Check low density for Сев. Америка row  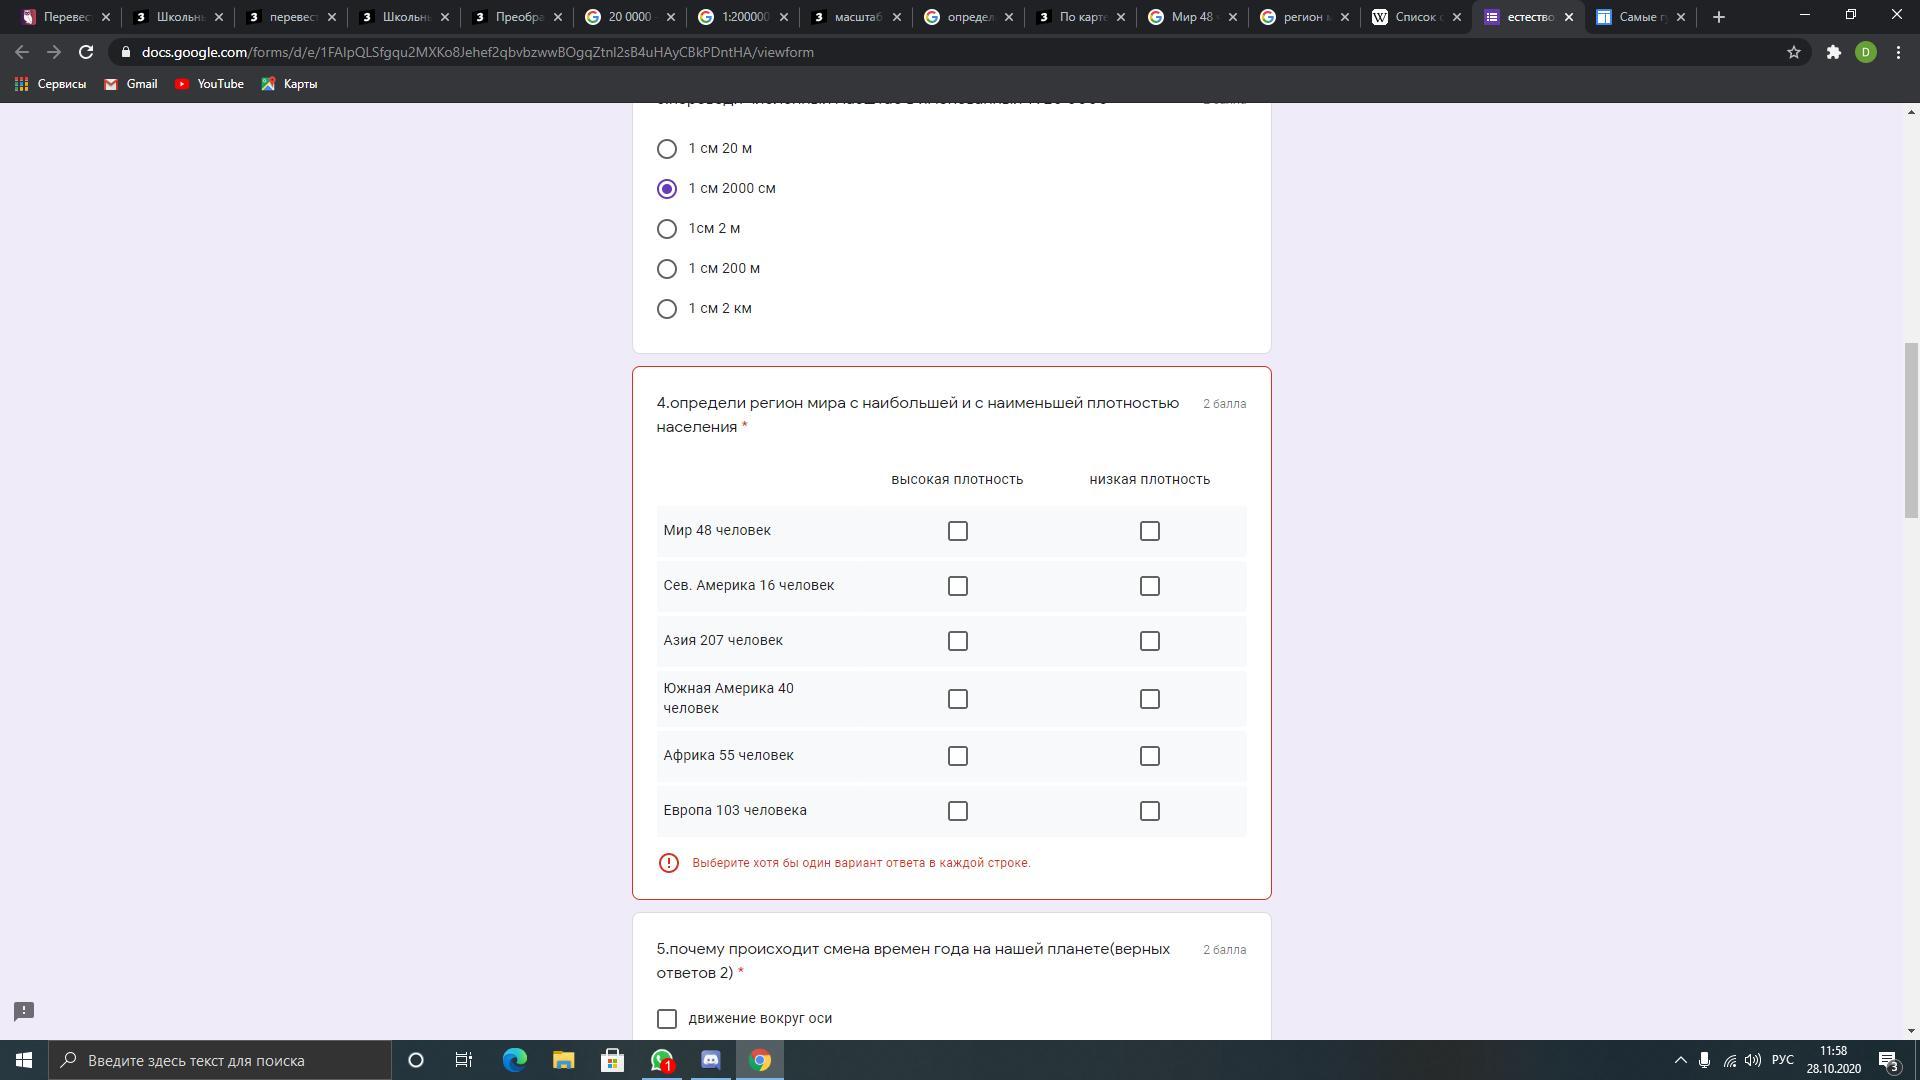[x=1149, y=586]
